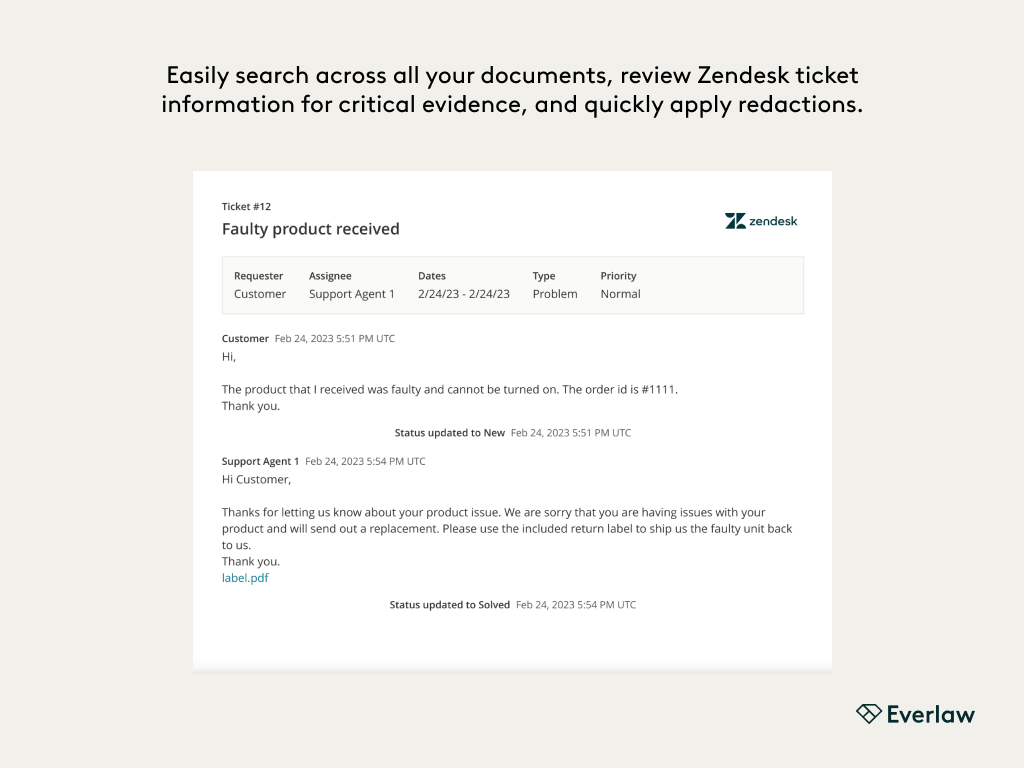Select the Status updated to New entry
The image size is (1024, 768).
tap(450, 433)
